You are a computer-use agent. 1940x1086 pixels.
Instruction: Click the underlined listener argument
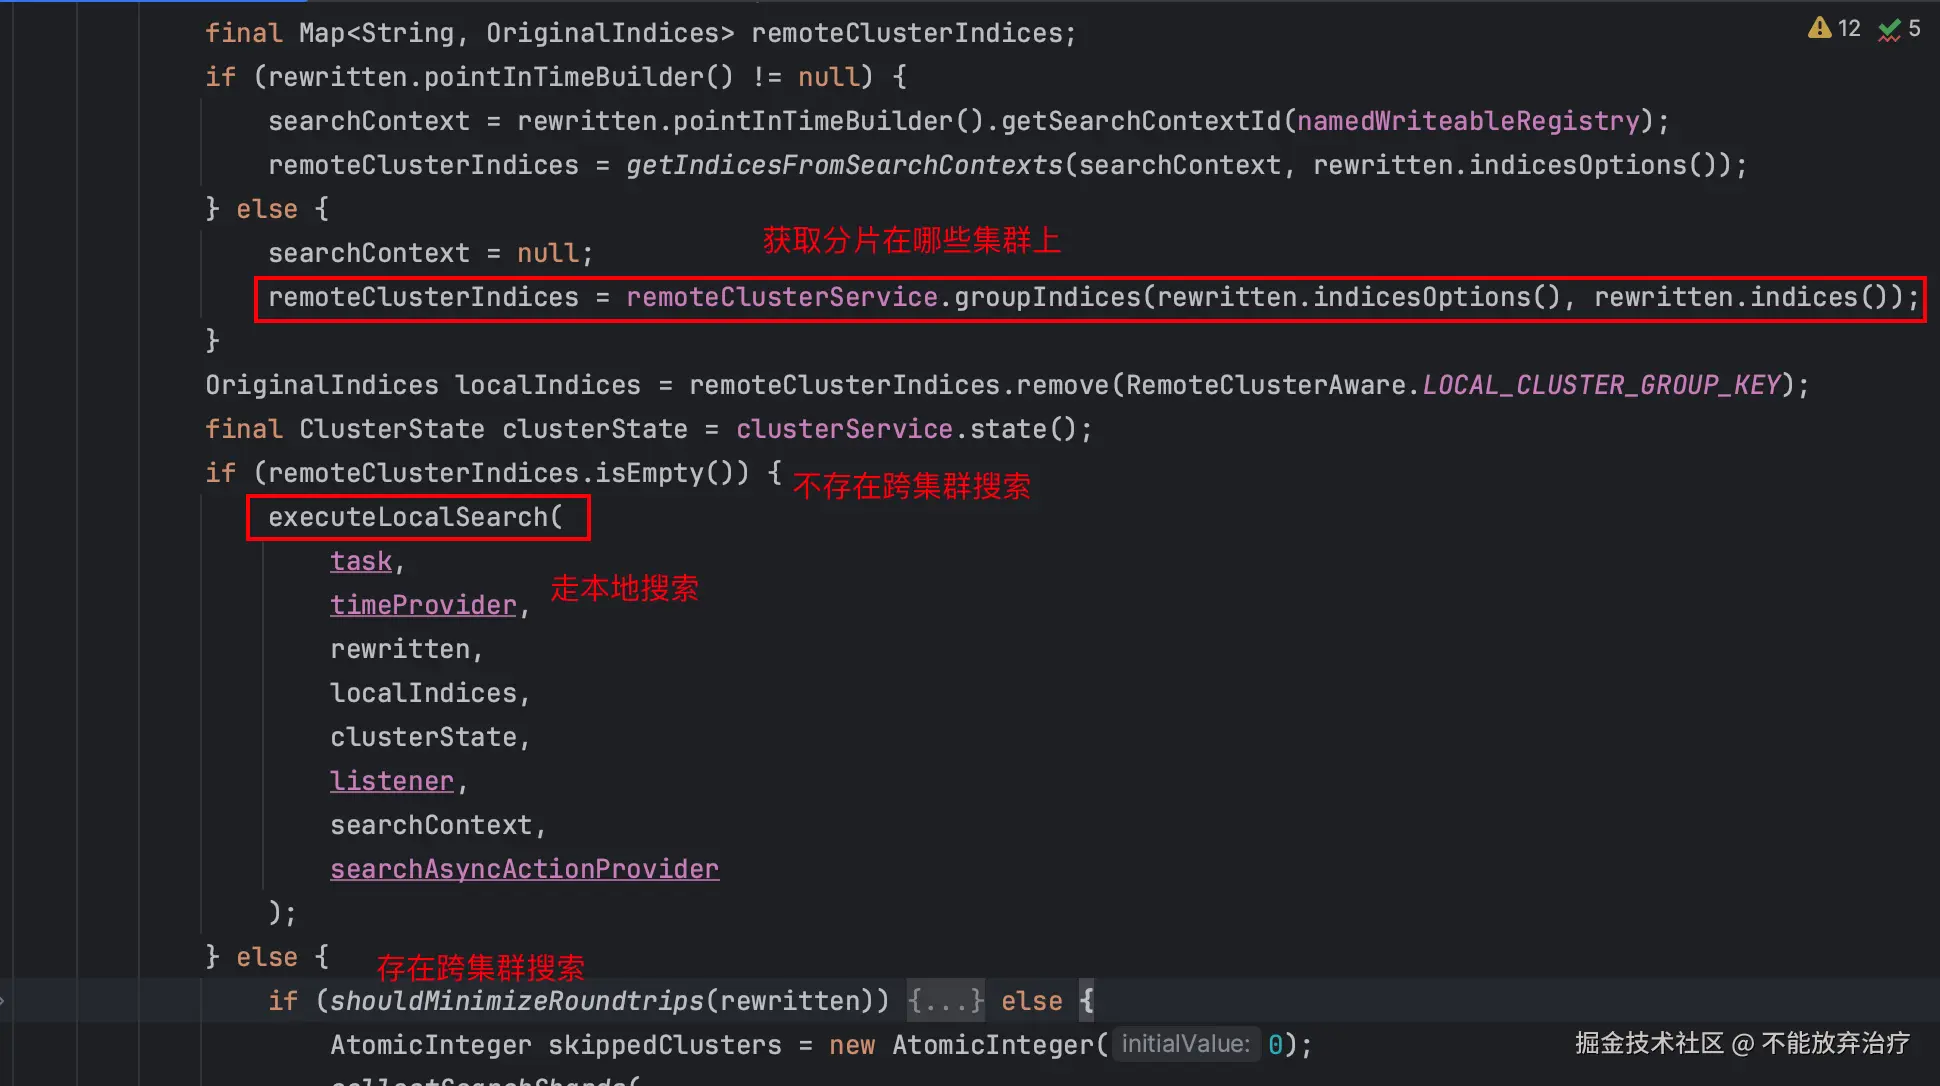click(392, 781)
